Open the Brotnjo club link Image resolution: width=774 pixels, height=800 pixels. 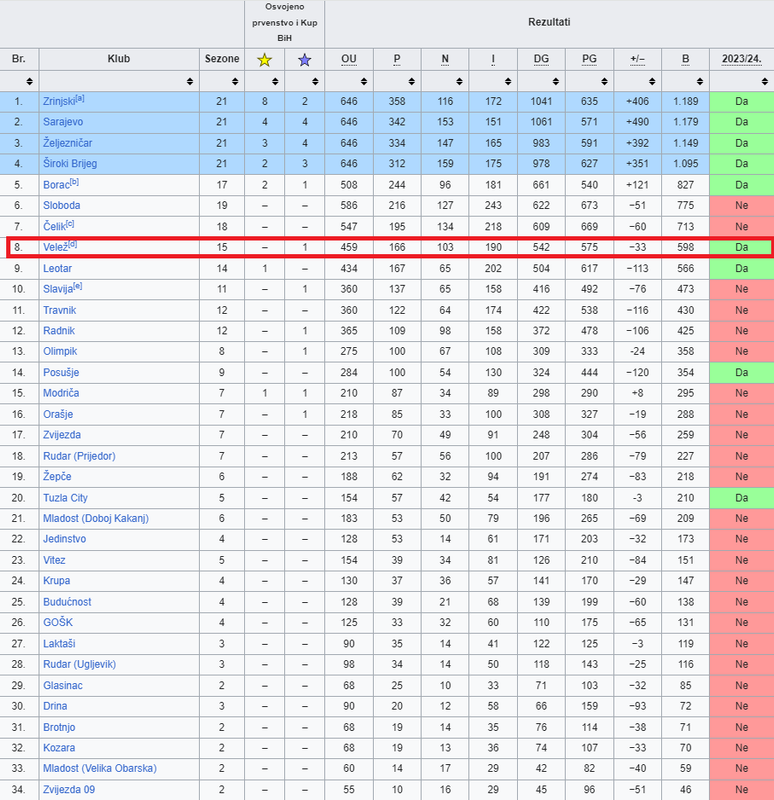tap(59, 728)
